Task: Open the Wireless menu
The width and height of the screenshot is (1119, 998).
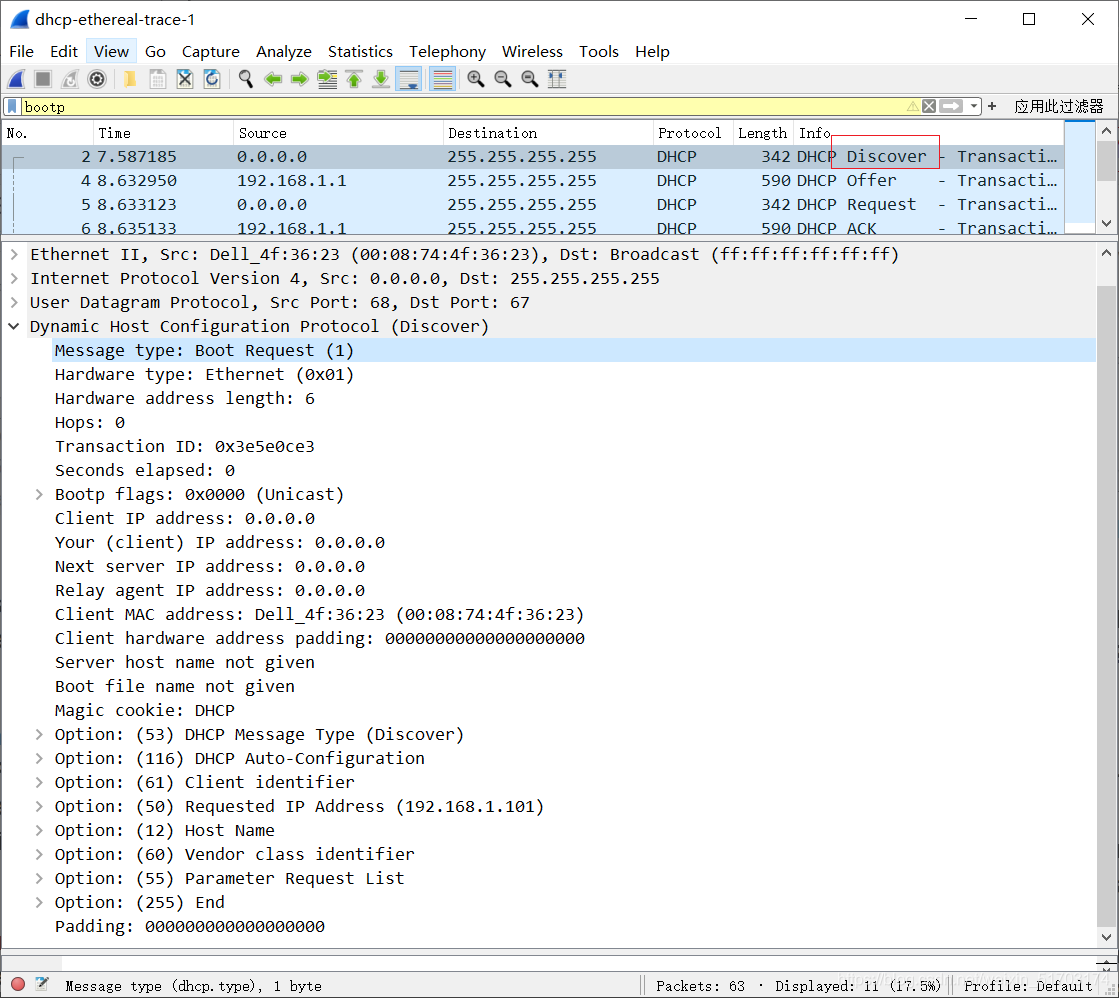Action: pyautogui.click(x=532, y=51)
